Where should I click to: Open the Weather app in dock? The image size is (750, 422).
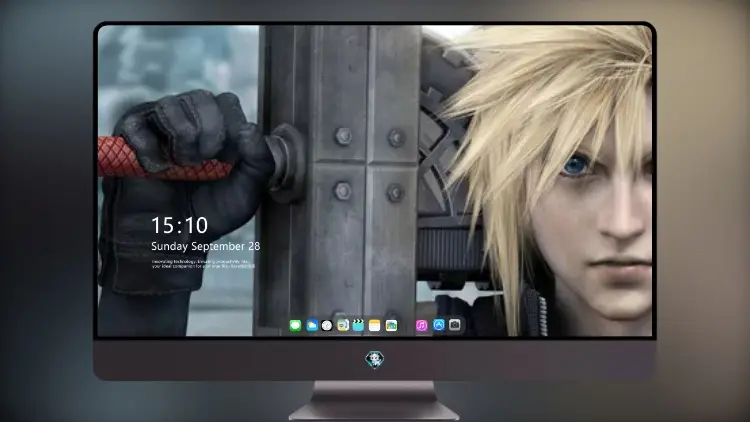(312, 326)
